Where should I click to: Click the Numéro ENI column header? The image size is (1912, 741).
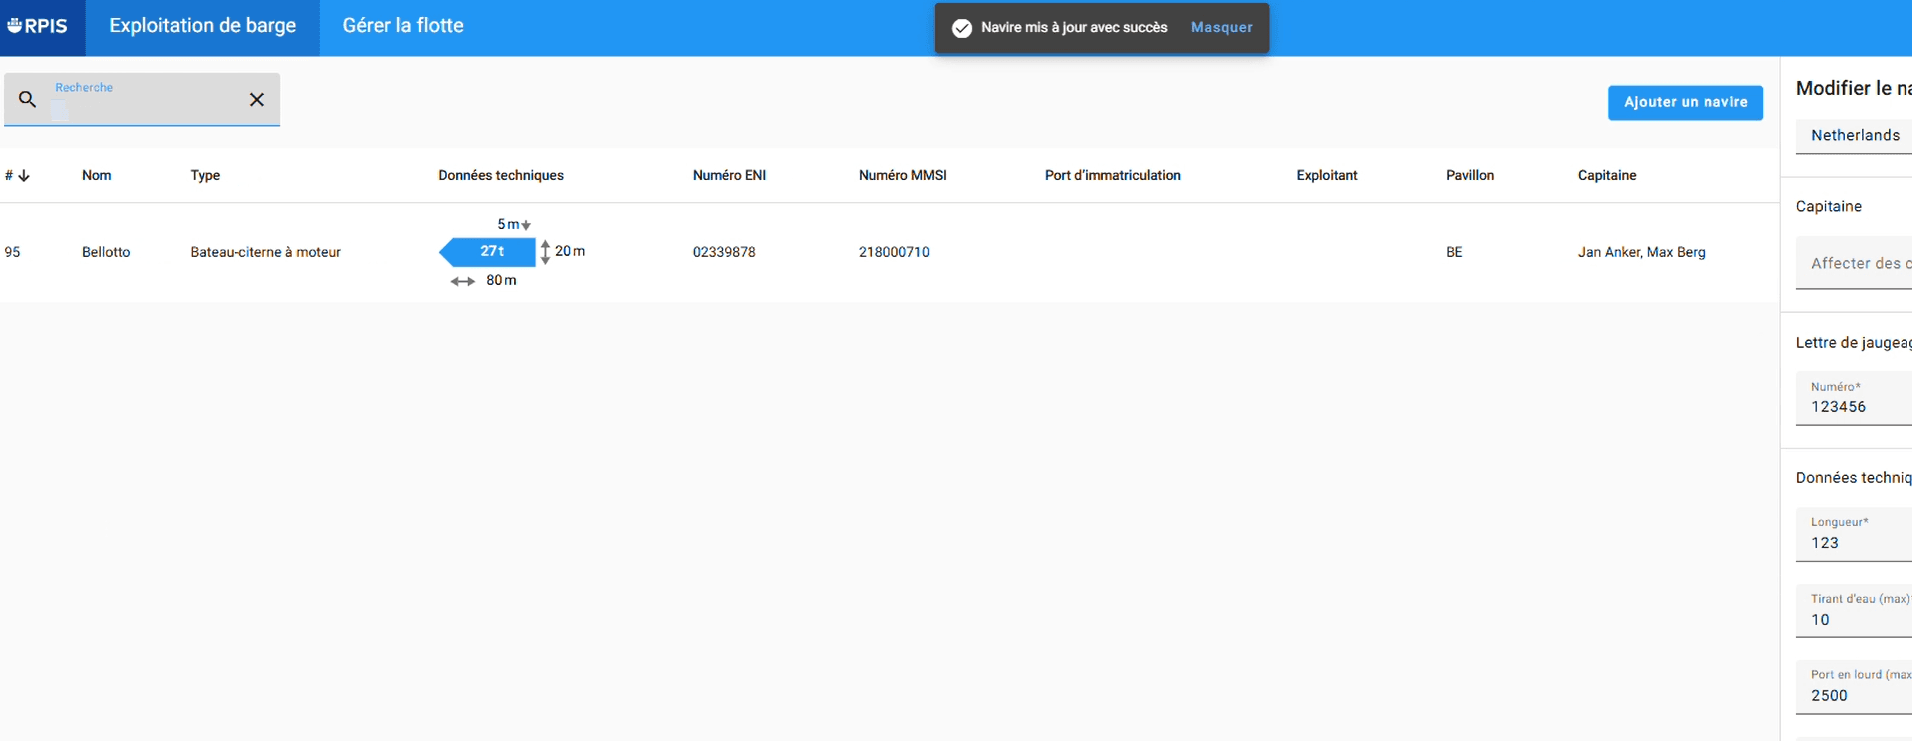point(729,176)
